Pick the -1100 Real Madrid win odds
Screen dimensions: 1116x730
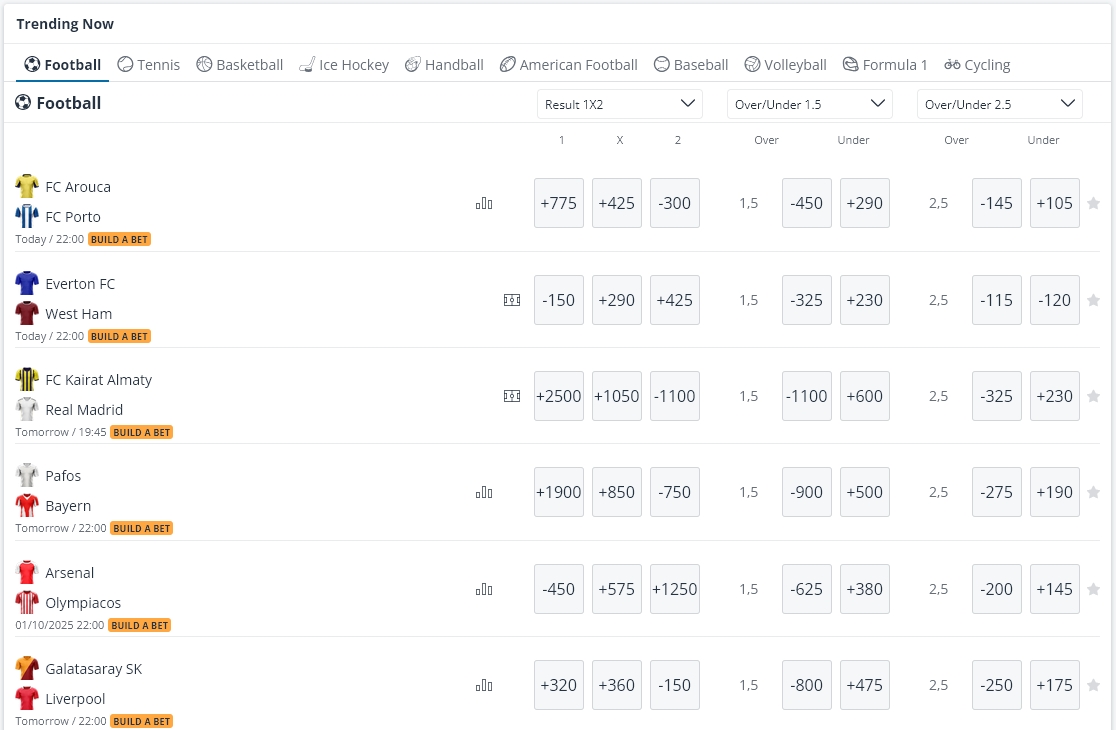pos(674,396)
